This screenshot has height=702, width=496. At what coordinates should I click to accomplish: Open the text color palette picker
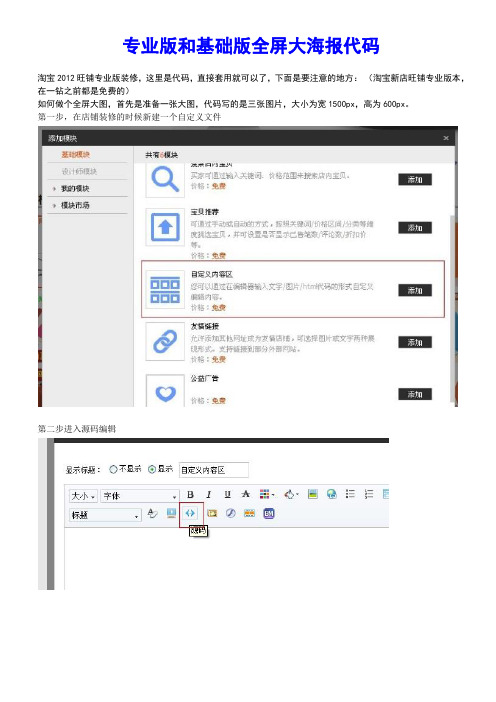[266, 494]
